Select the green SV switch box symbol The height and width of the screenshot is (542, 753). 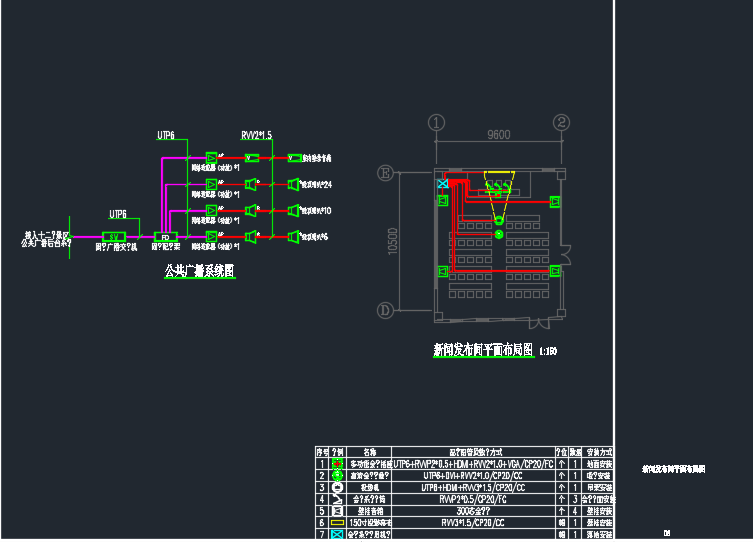(x=114, y=237)
